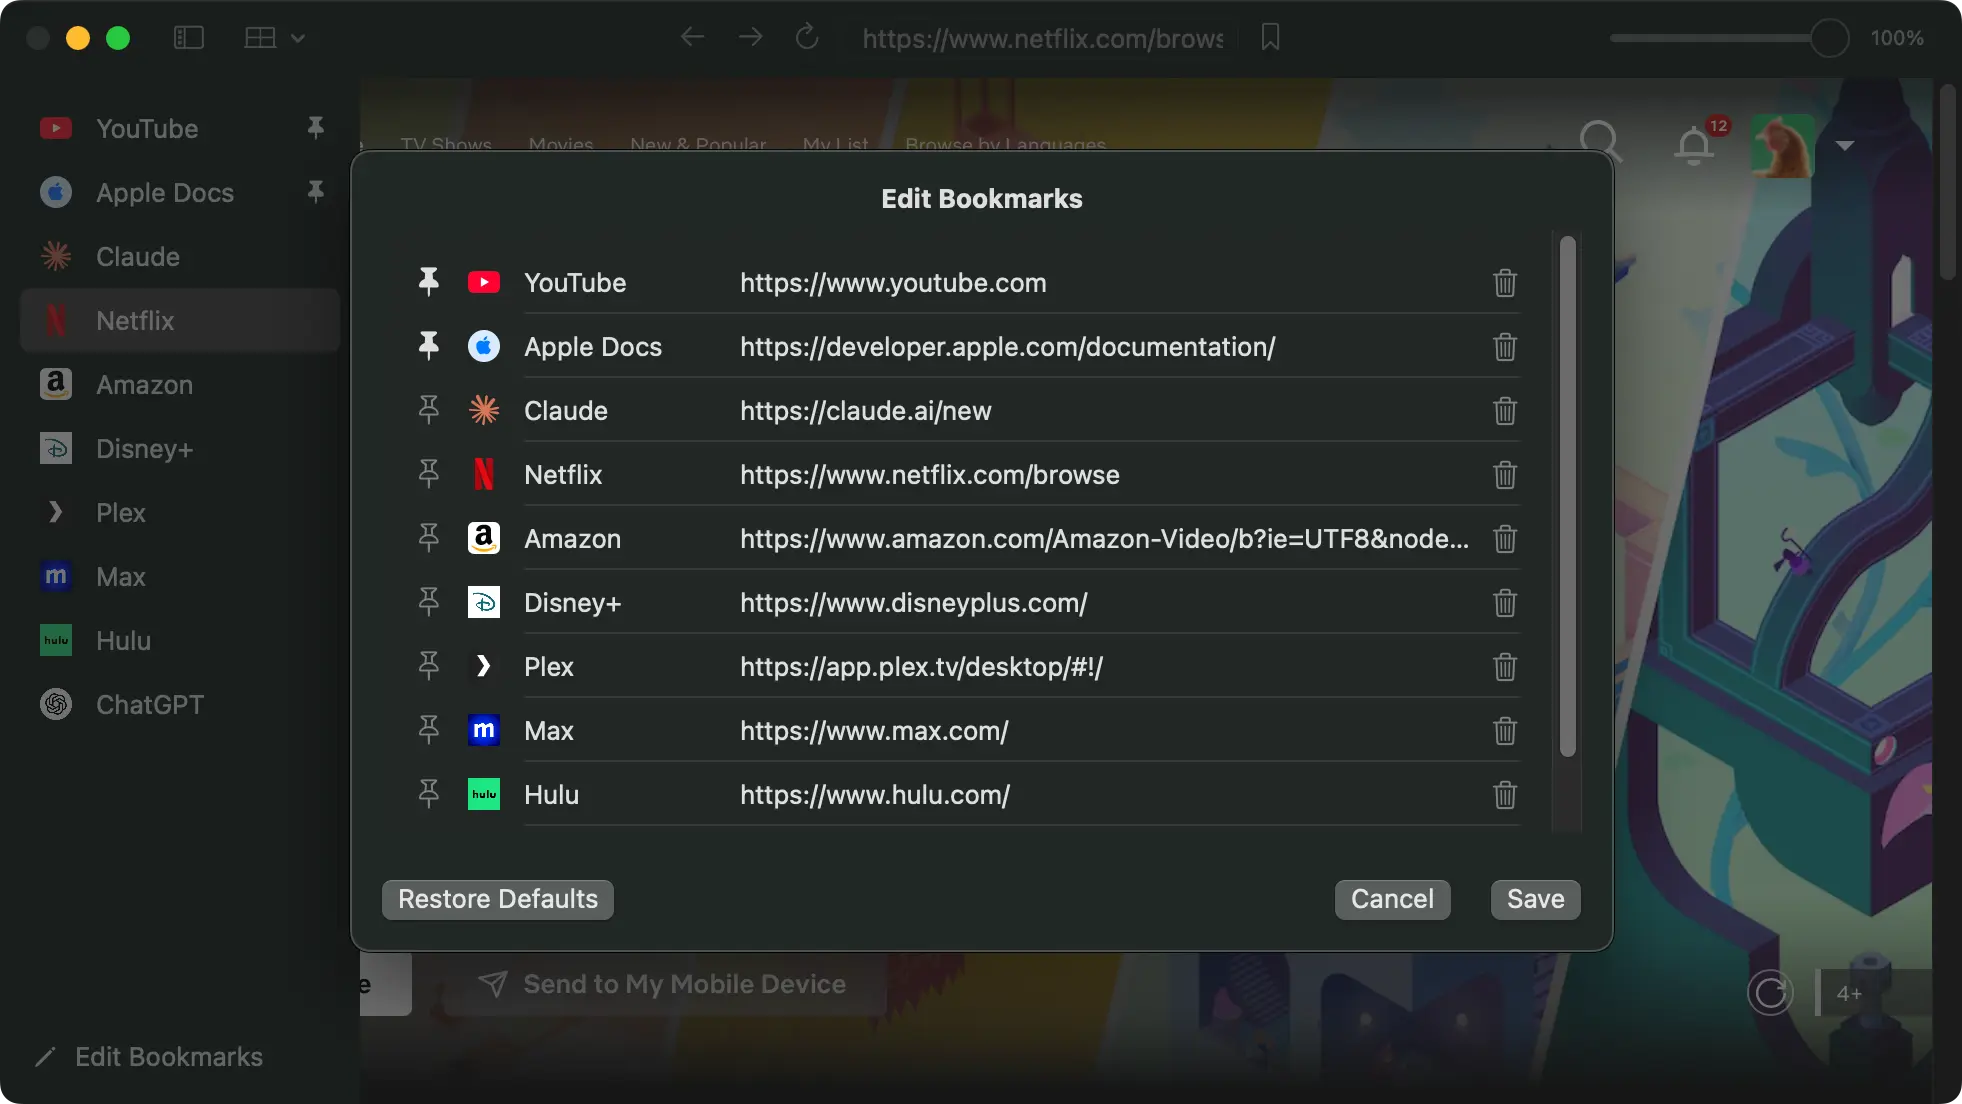Reload the current page
Screen dimensions: 1962x1104
(x=807, y=38)
